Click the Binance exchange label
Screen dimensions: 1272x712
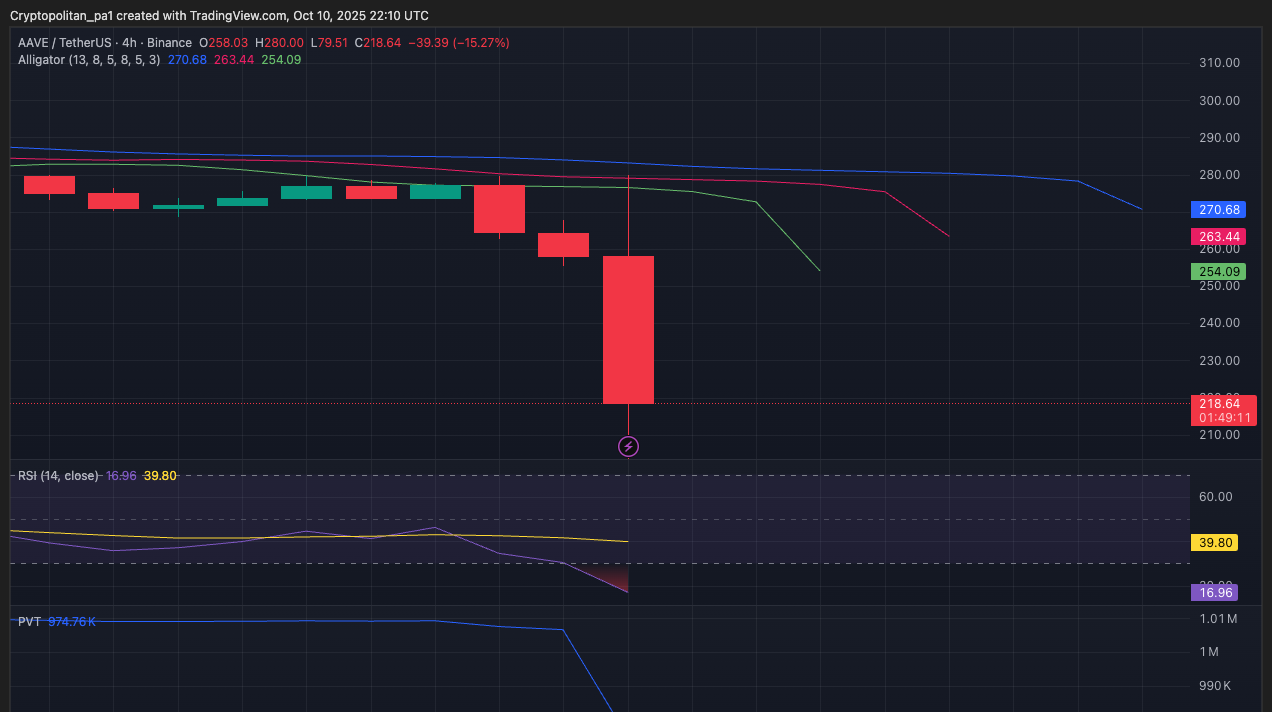167,43
